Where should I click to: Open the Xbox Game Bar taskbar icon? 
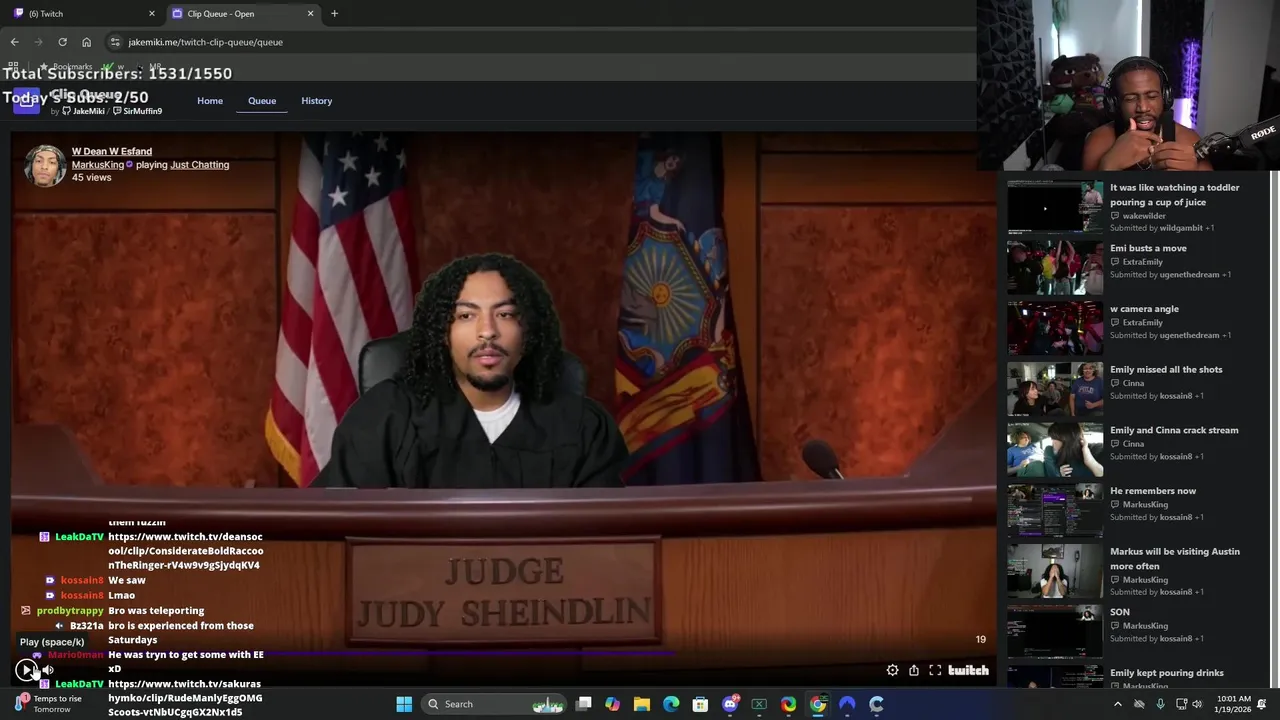coord(759,704)
